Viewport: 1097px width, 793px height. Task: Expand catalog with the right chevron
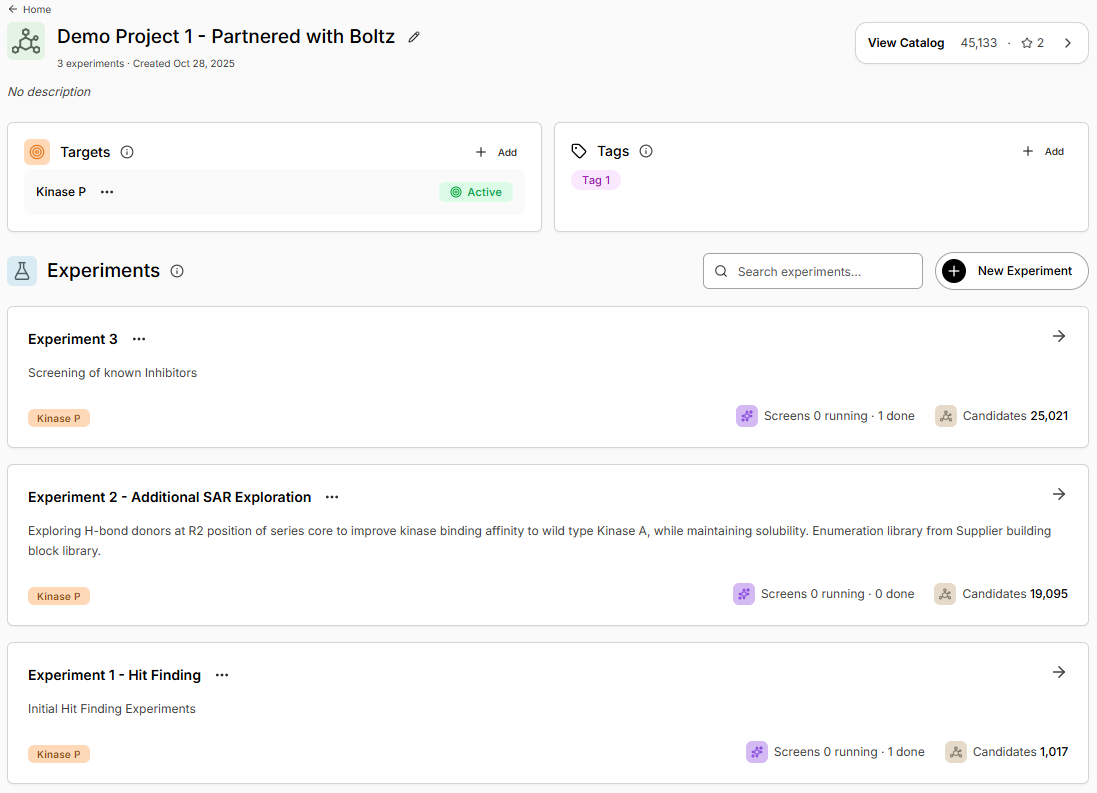[x=1068, y=43]
